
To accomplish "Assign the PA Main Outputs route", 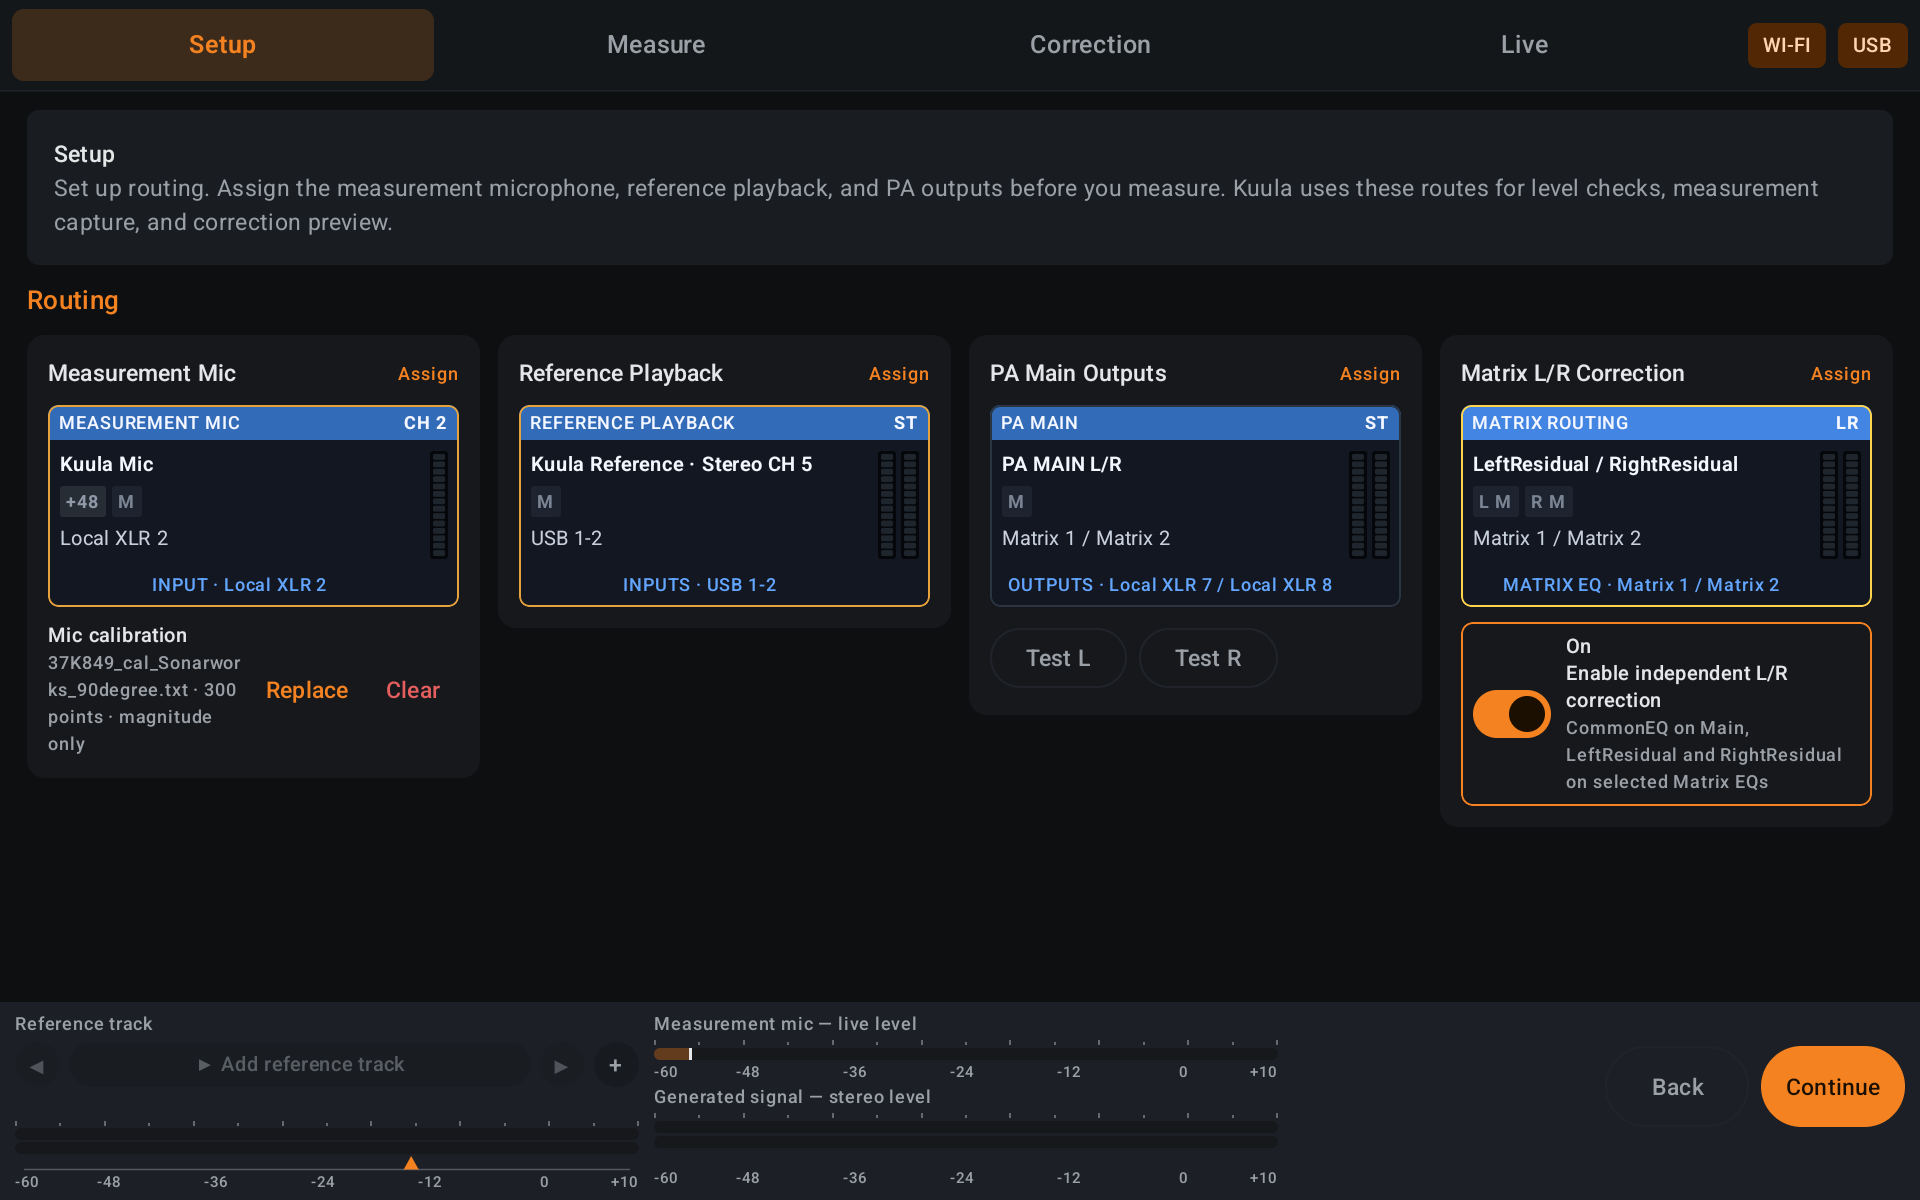I will [1370, 374].
